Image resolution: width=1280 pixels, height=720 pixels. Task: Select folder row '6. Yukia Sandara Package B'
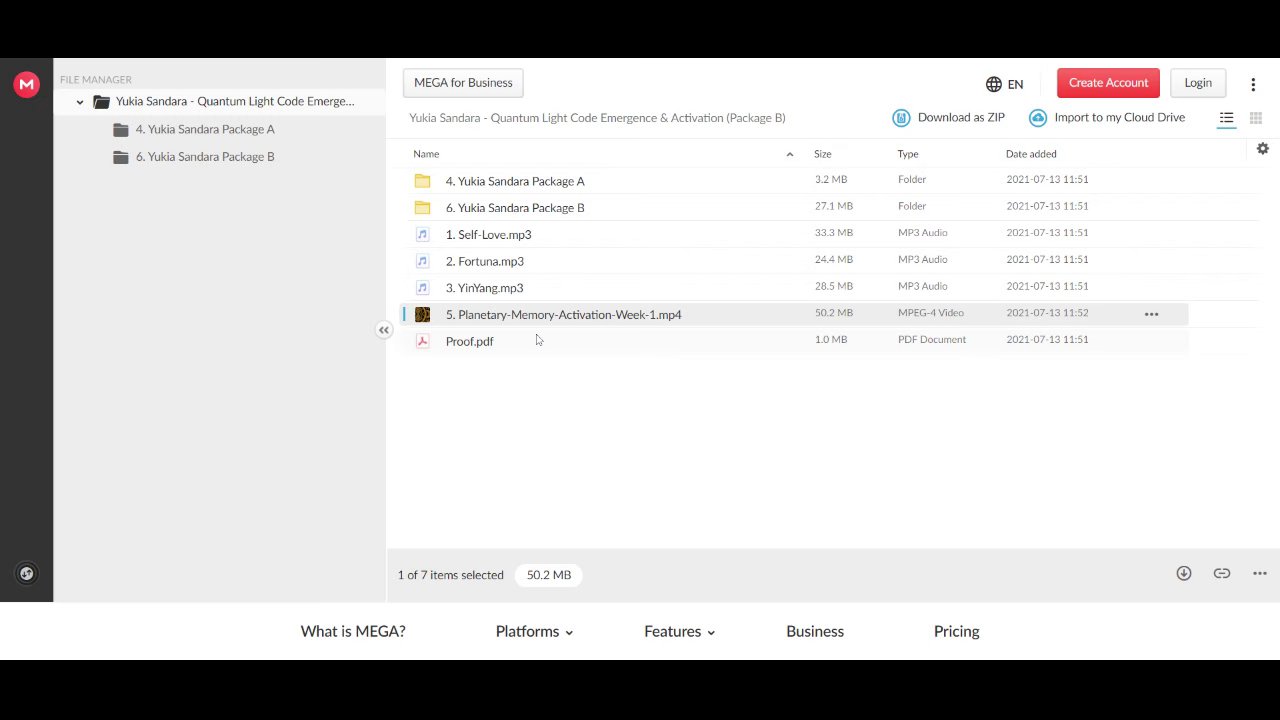[793, 208]
